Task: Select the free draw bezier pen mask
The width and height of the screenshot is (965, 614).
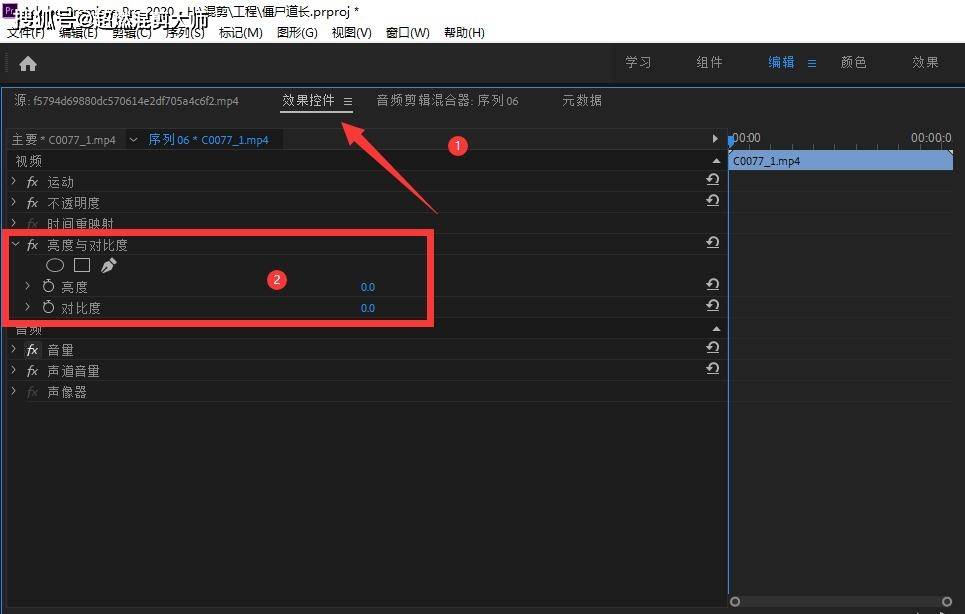Action: pyautogui.click(x=108, y=265)
